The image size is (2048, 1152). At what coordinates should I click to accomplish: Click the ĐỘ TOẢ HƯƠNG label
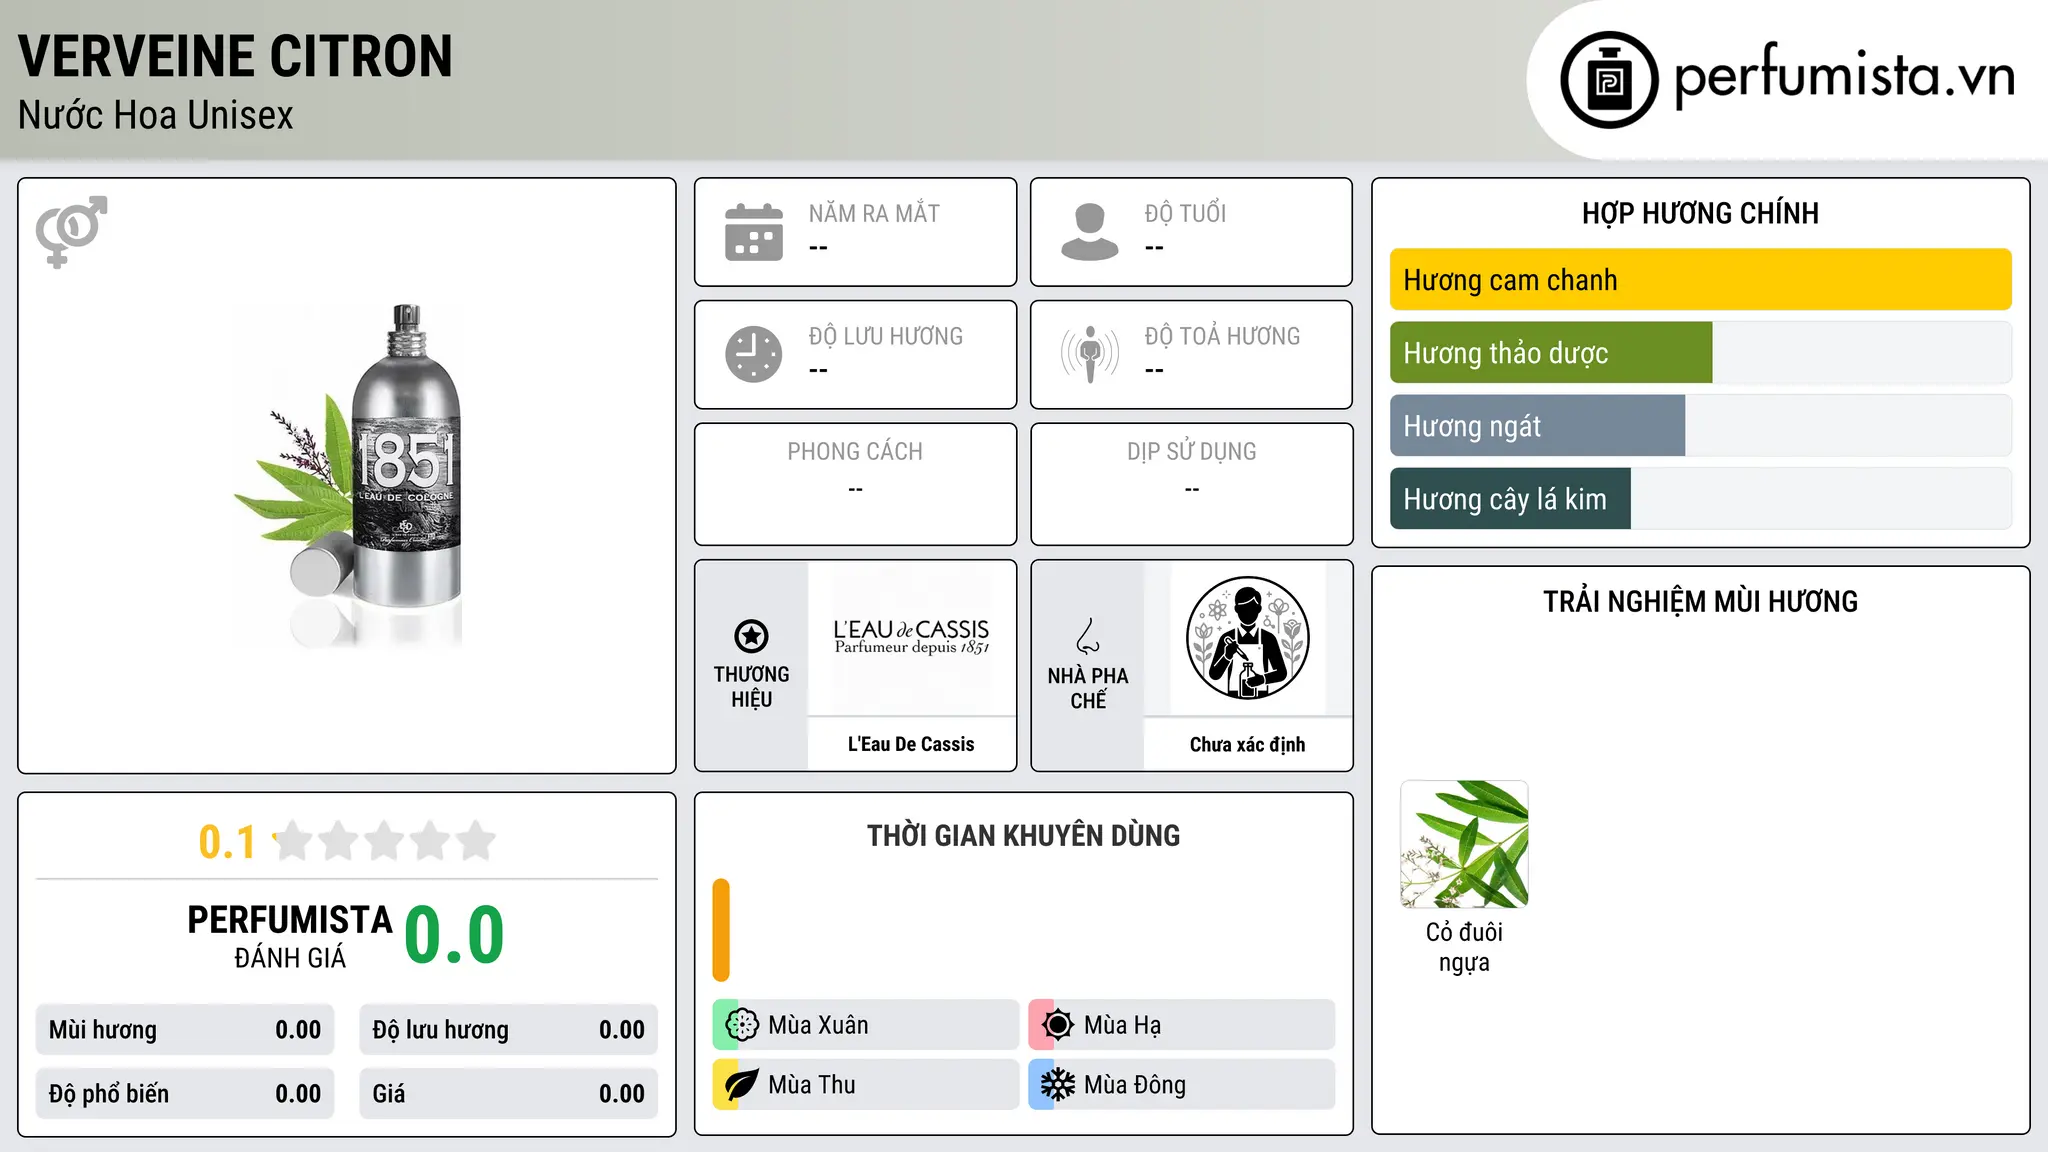[x=1222, y=337]
